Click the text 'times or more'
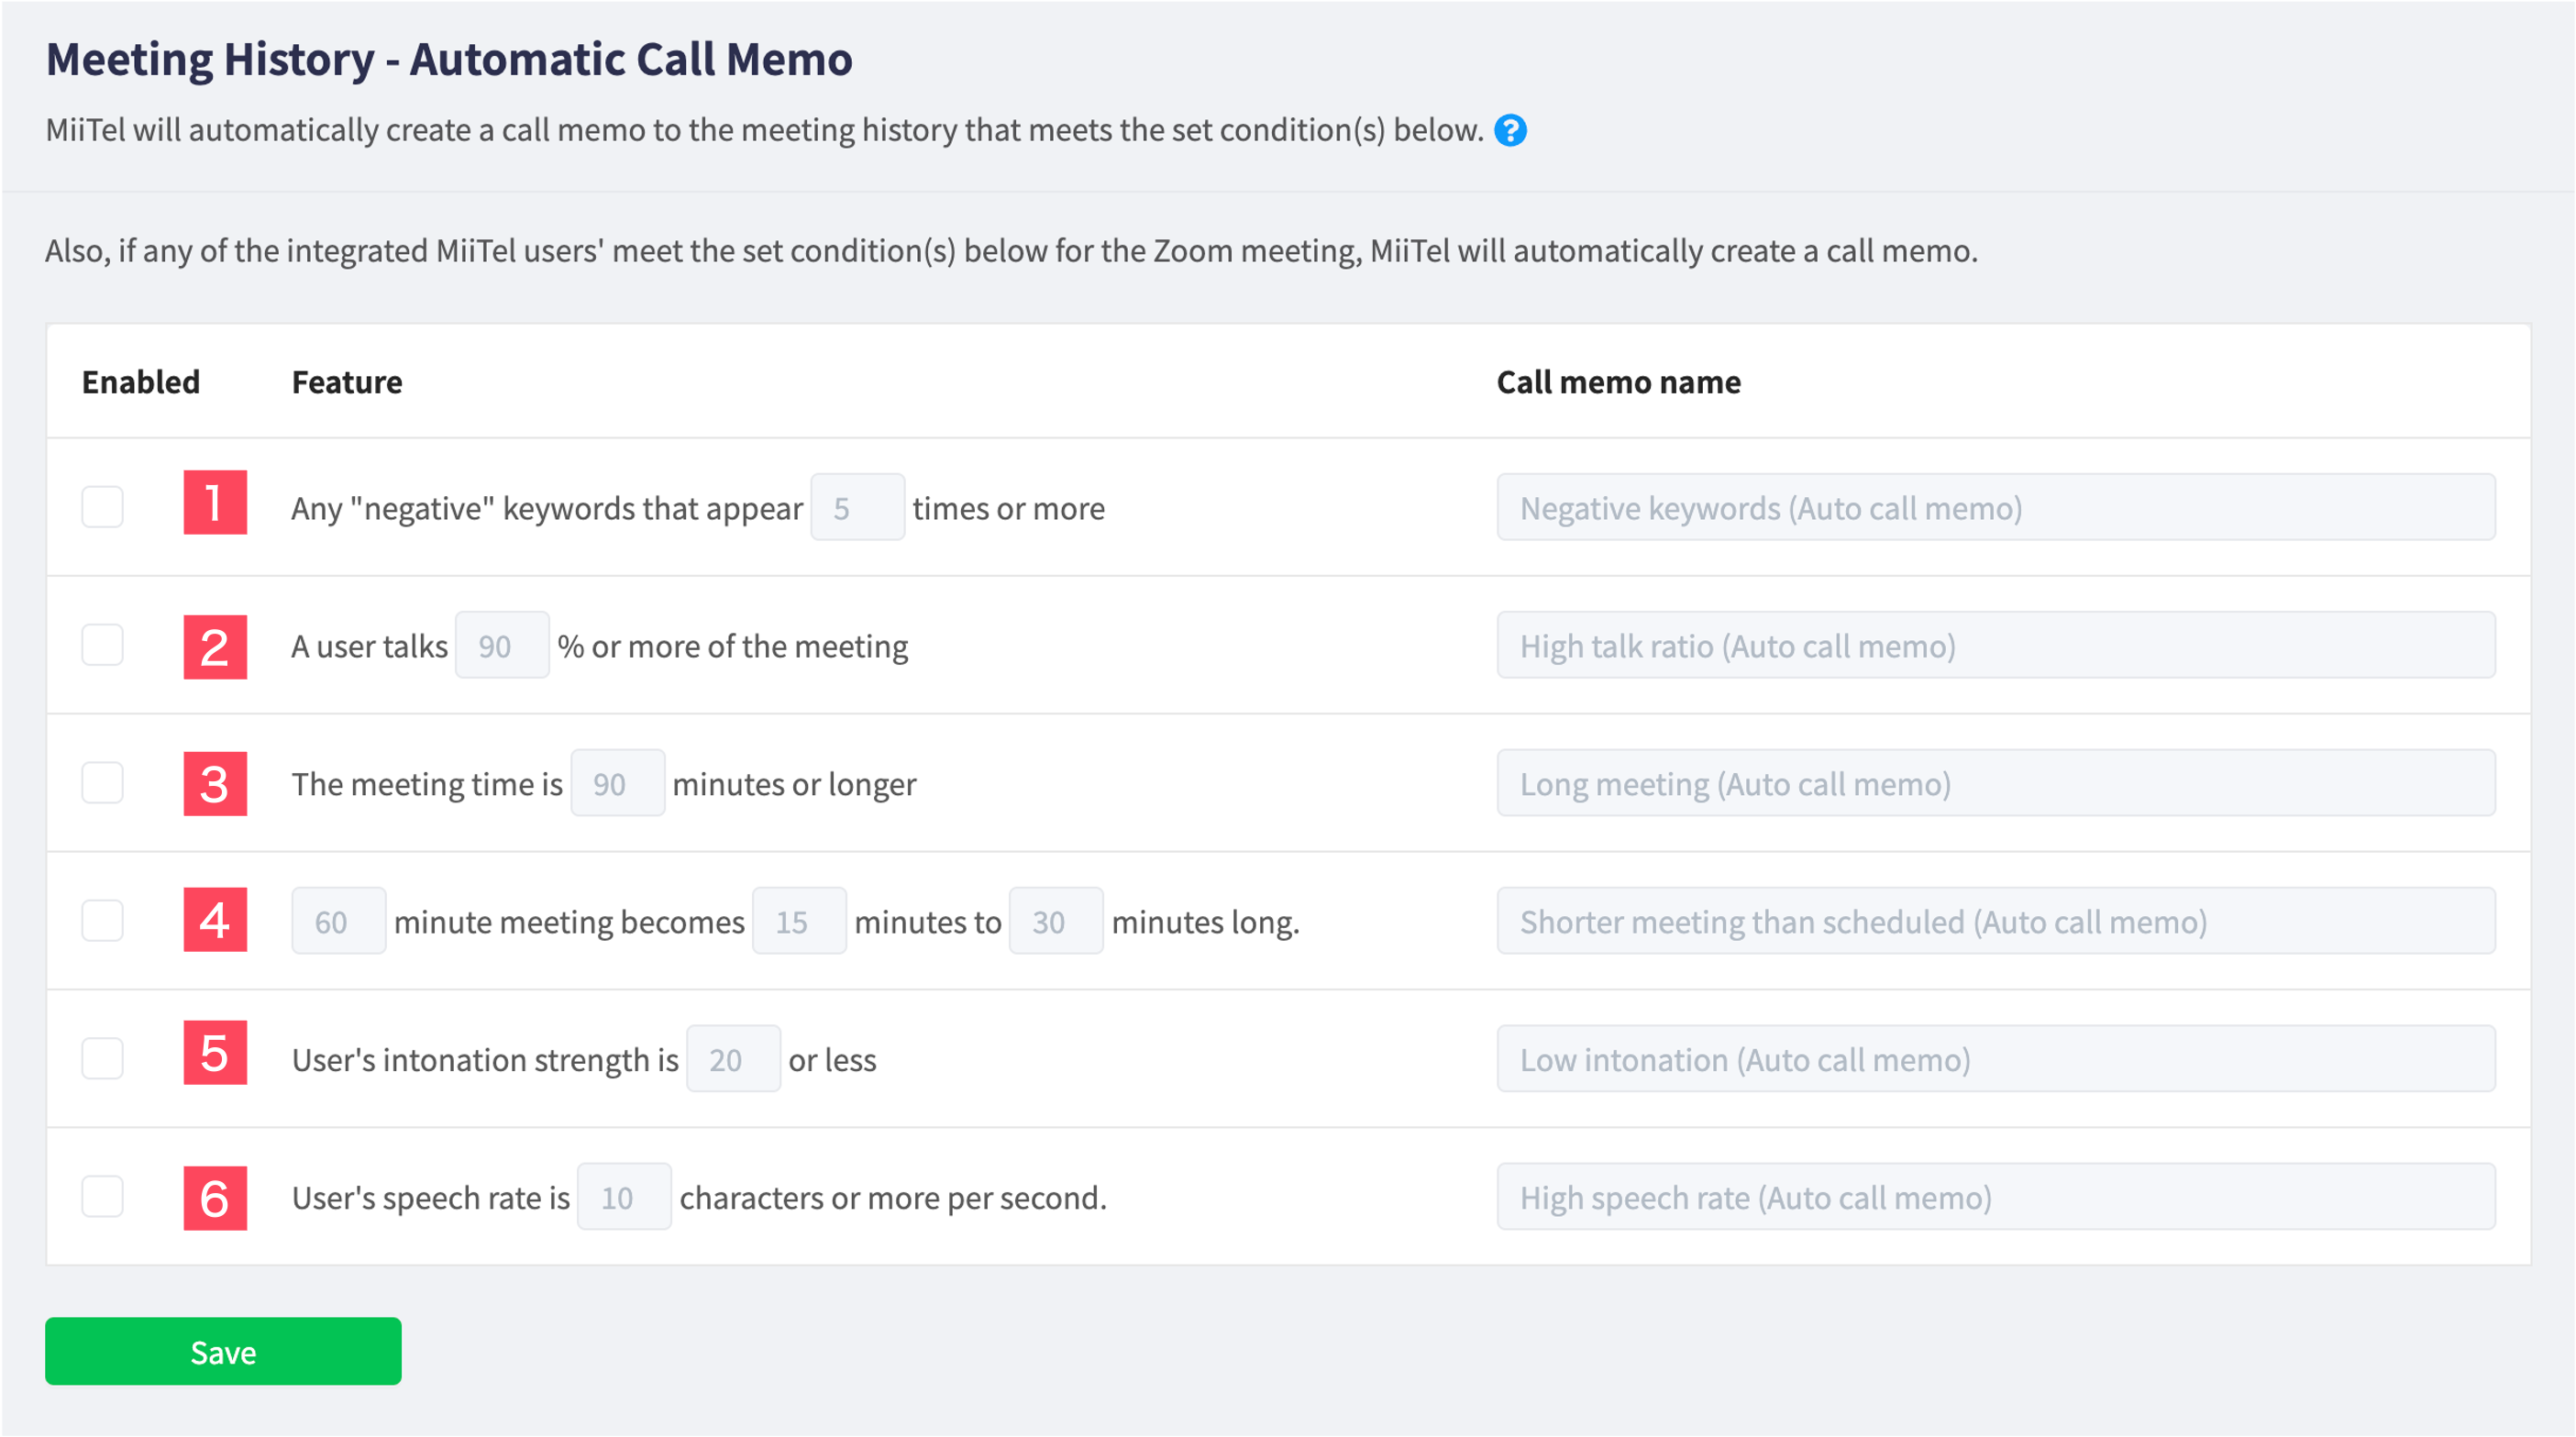Viewport: 2576px width, 1437px height. [x=1008, y=509]
